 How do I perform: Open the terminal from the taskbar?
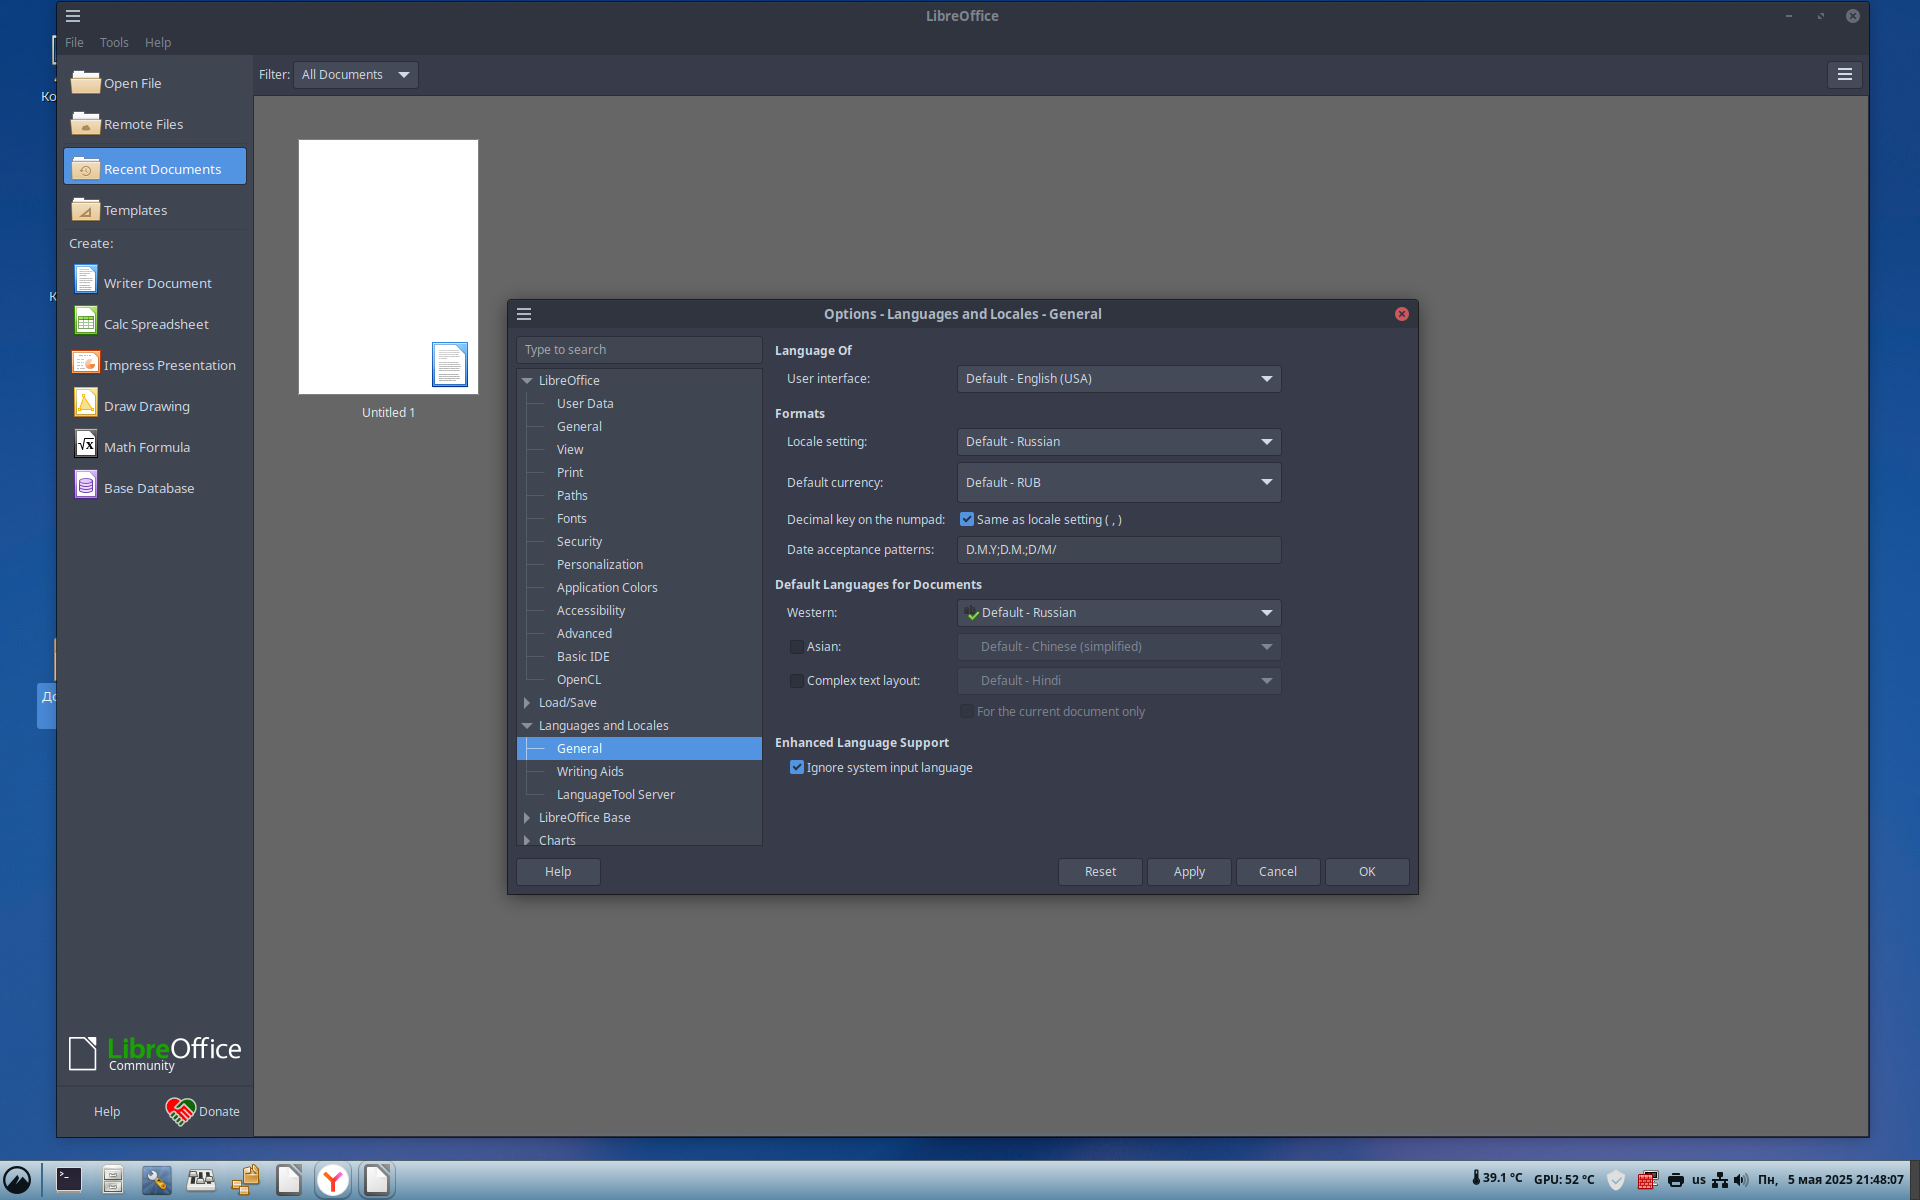point(69,1180)
